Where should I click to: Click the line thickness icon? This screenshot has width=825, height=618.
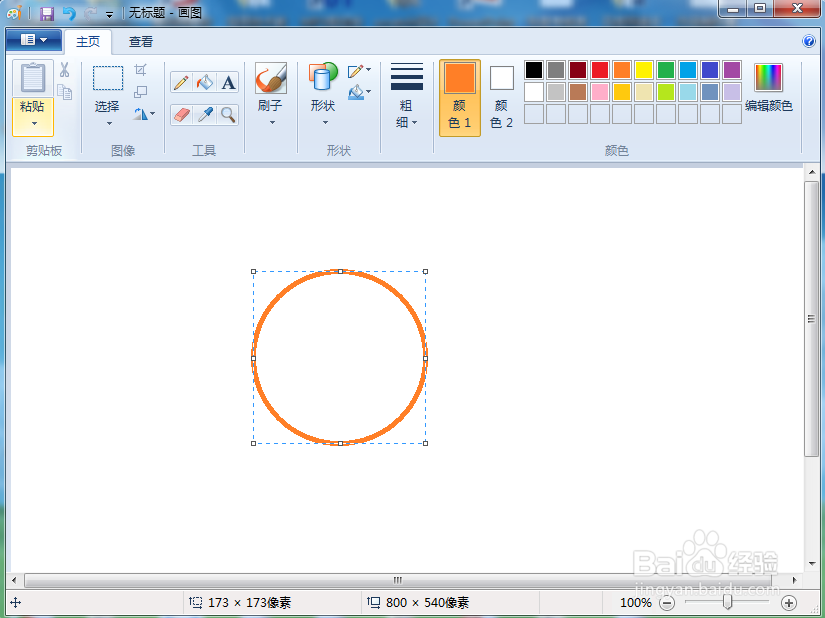coord(407,77)
